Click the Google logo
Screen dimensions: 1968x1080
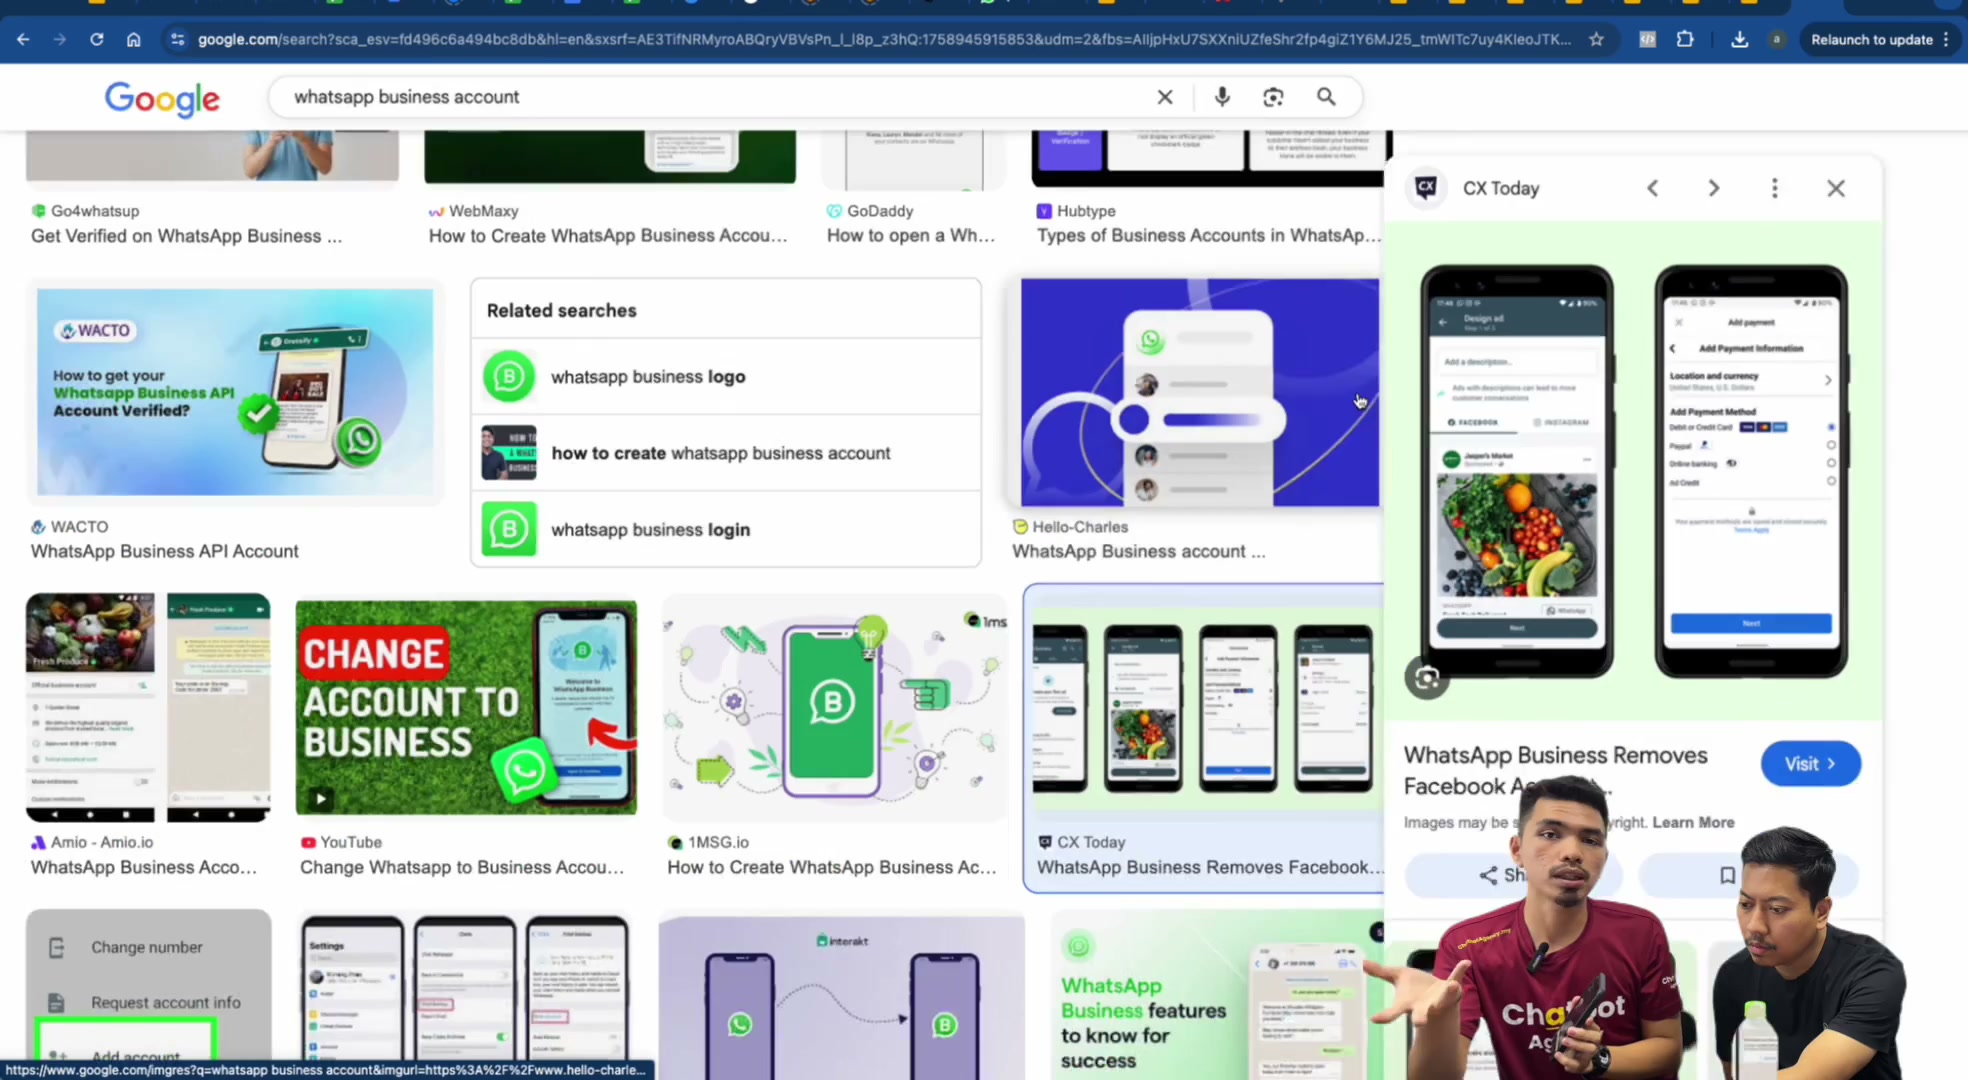click(162, 98)
